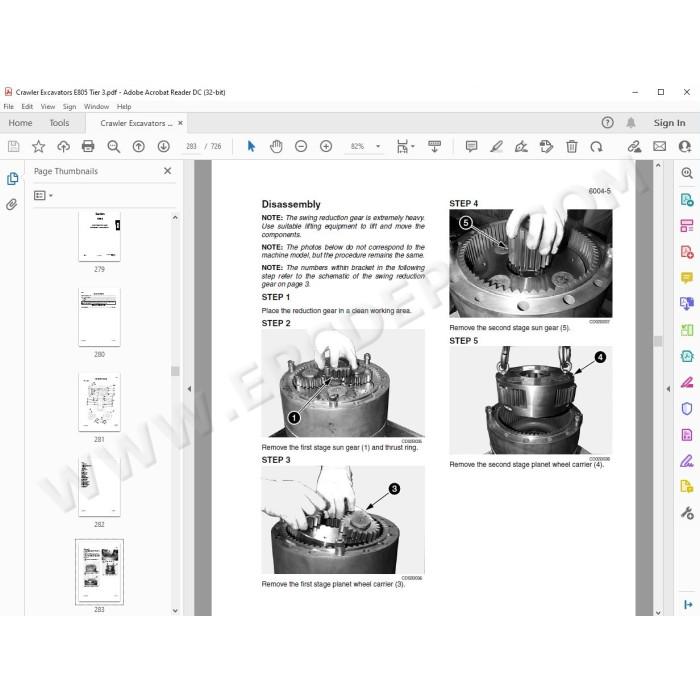Screen dimensions: 700x700
Task: Open the find text magnifier
Action: pyautogui.click(x=113, y=146)
